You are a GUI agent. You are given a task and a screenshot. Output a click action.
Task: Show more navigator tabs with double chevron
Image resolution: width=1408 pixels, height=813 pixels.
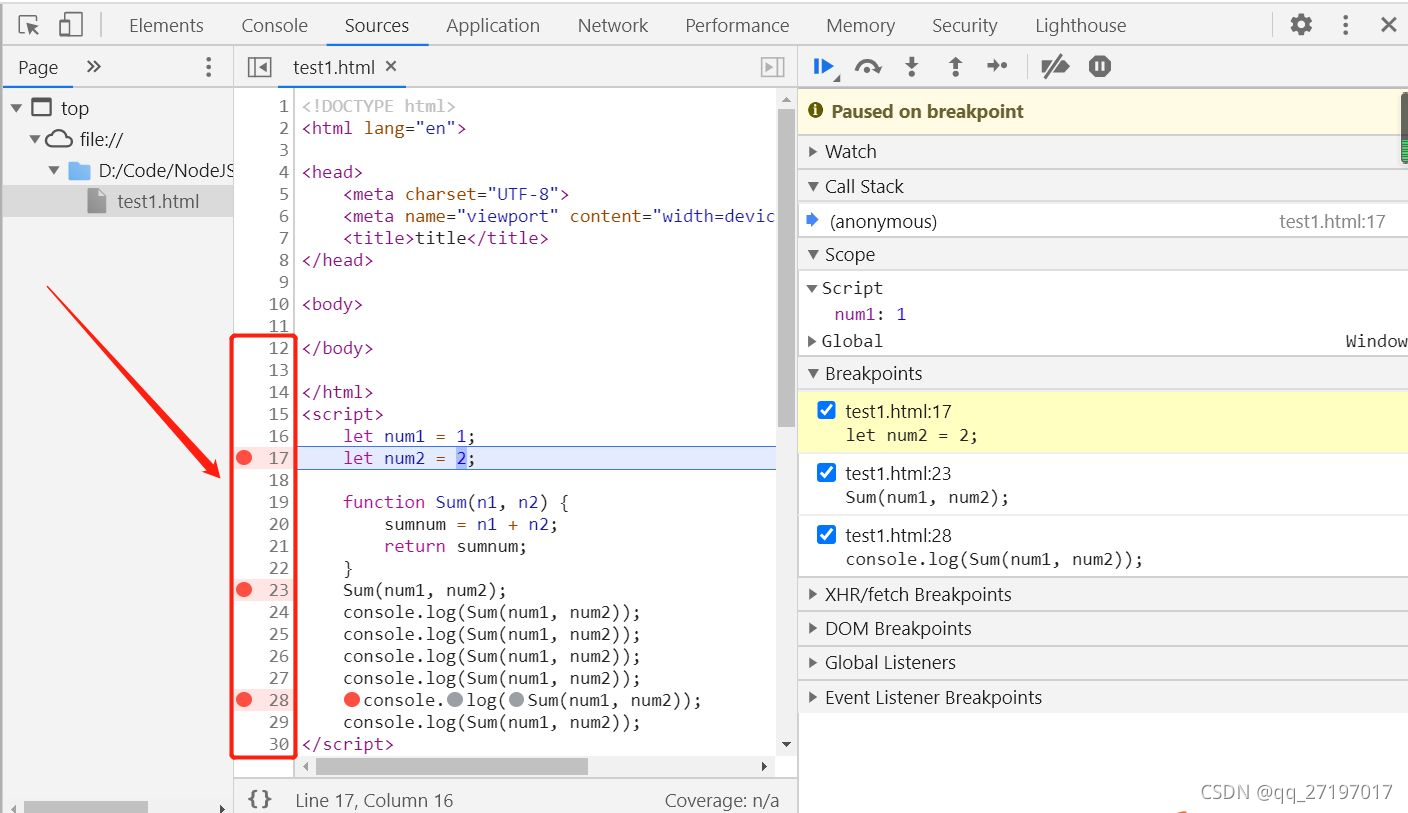94,67
